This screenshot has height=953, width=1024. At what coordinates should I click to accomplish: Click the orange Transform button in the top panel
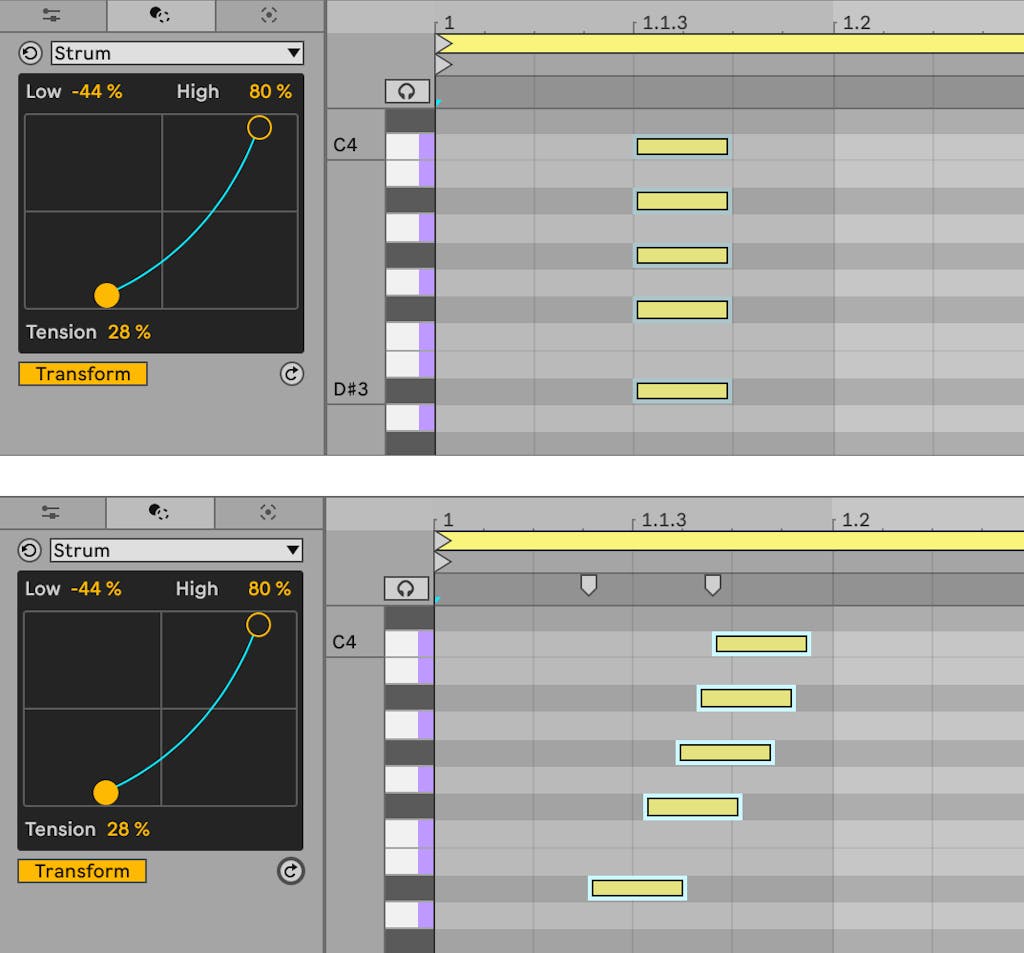83,374
